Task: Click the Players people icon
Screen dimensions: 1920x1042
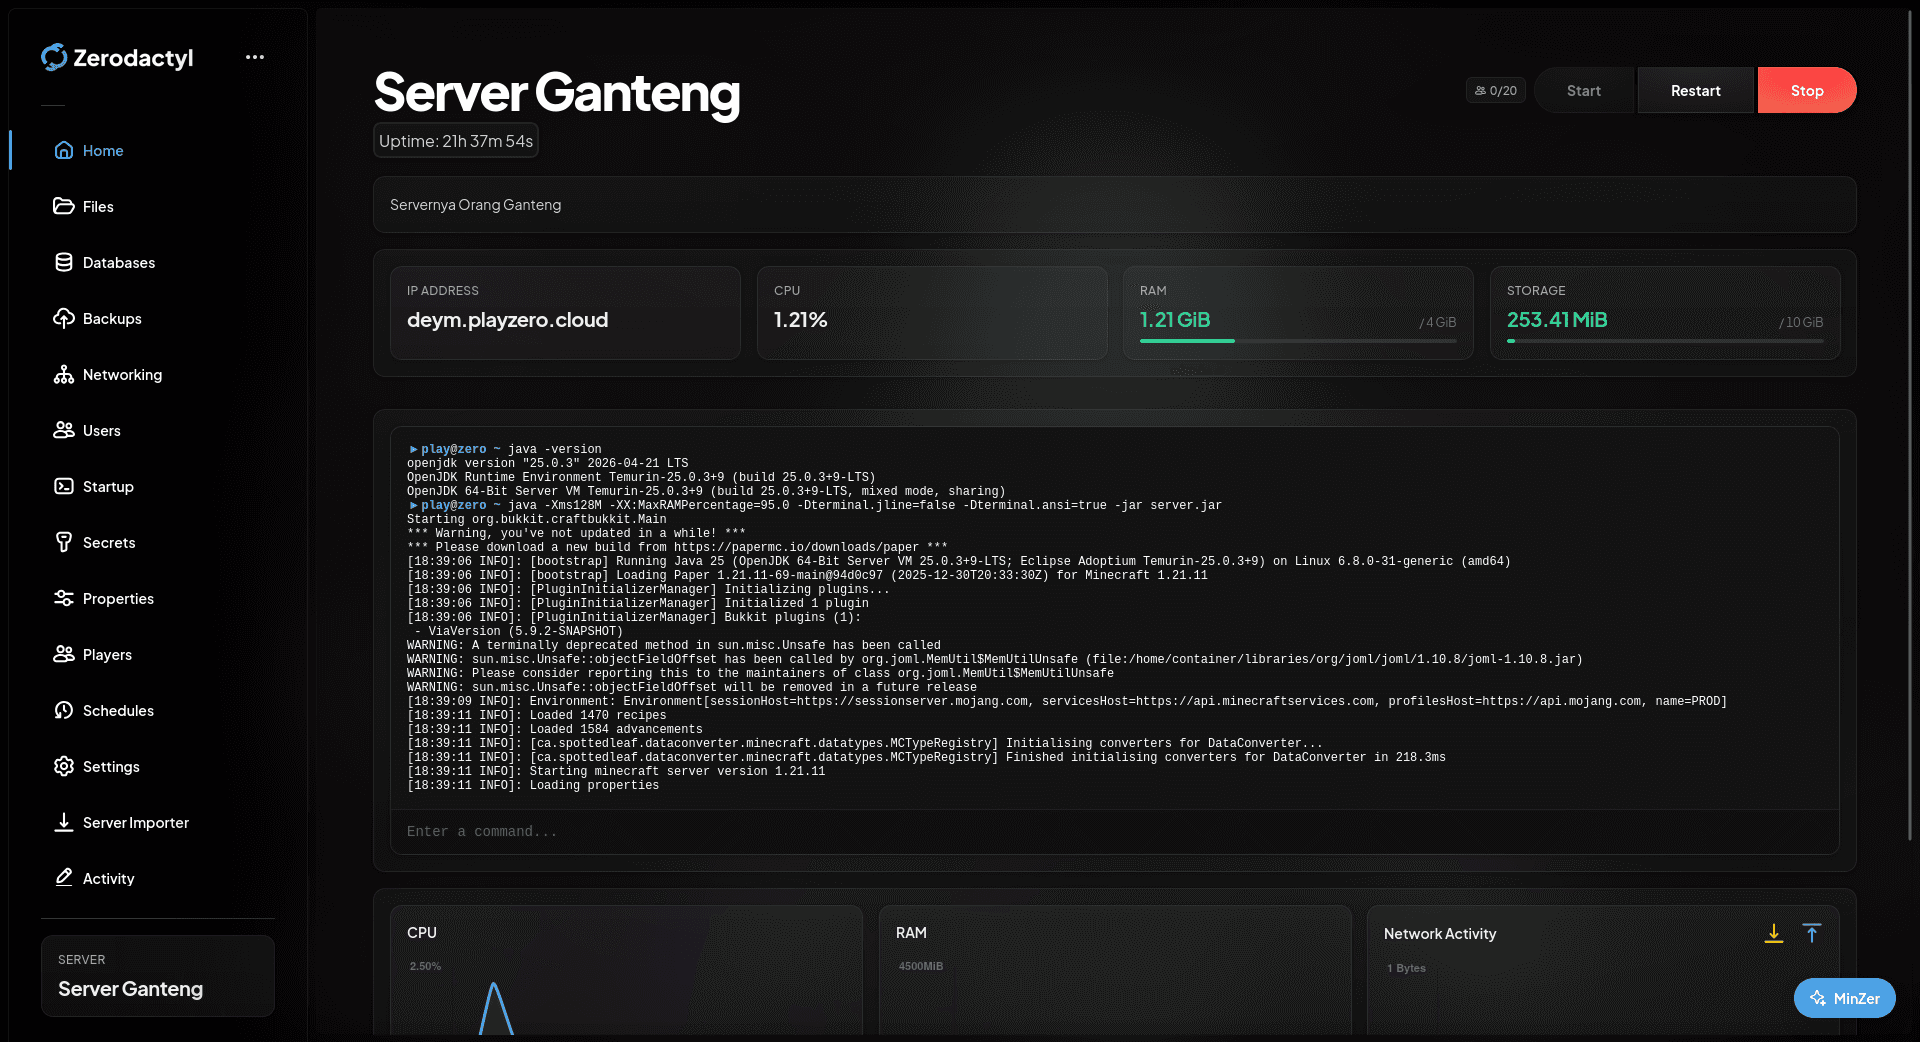Action: (64, 654)
